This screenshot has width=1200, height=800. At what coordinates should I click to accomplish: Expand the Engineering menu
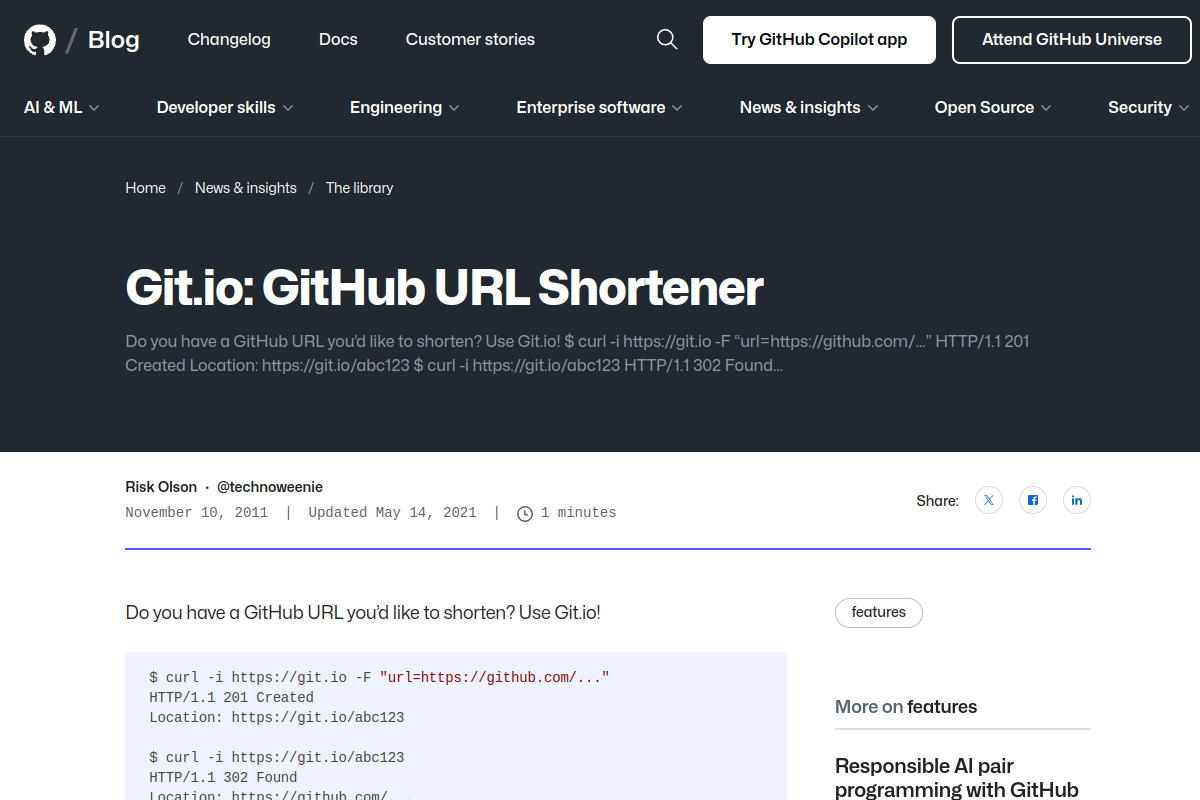405,107
